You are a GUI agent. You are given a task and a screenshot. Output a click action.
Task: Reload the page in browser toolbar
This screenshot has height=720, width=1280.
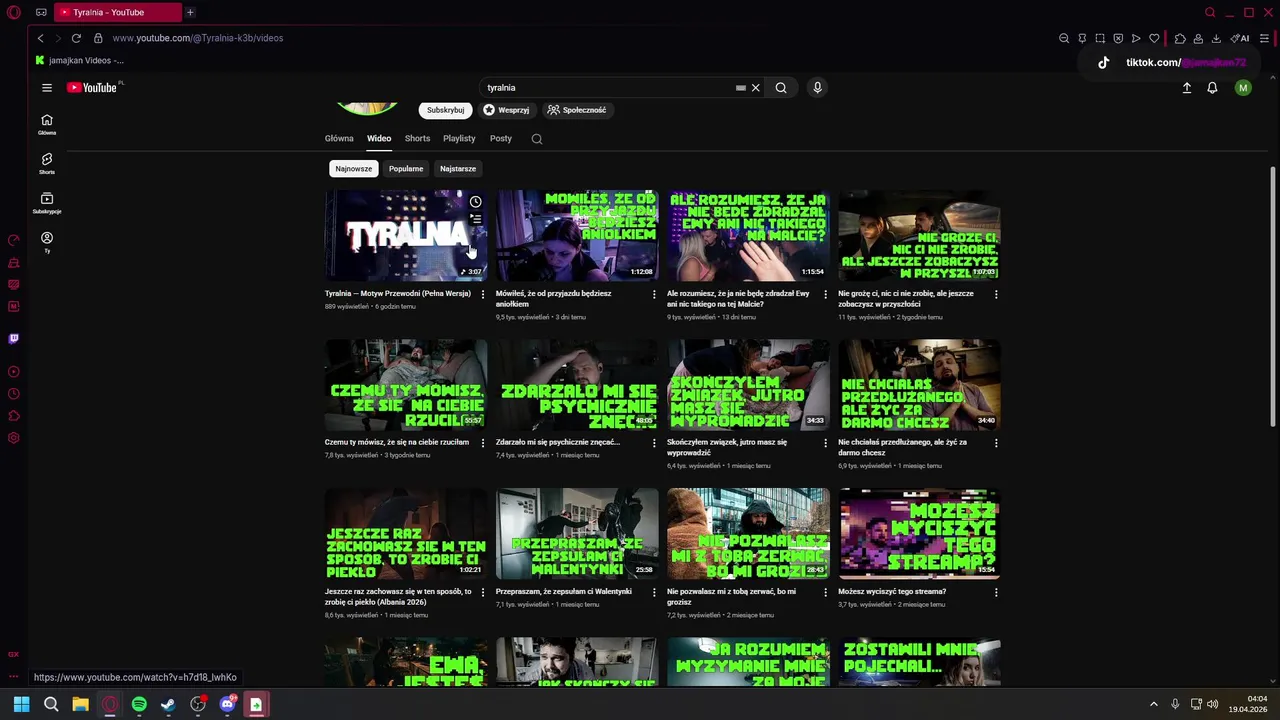tap(76, 38)
